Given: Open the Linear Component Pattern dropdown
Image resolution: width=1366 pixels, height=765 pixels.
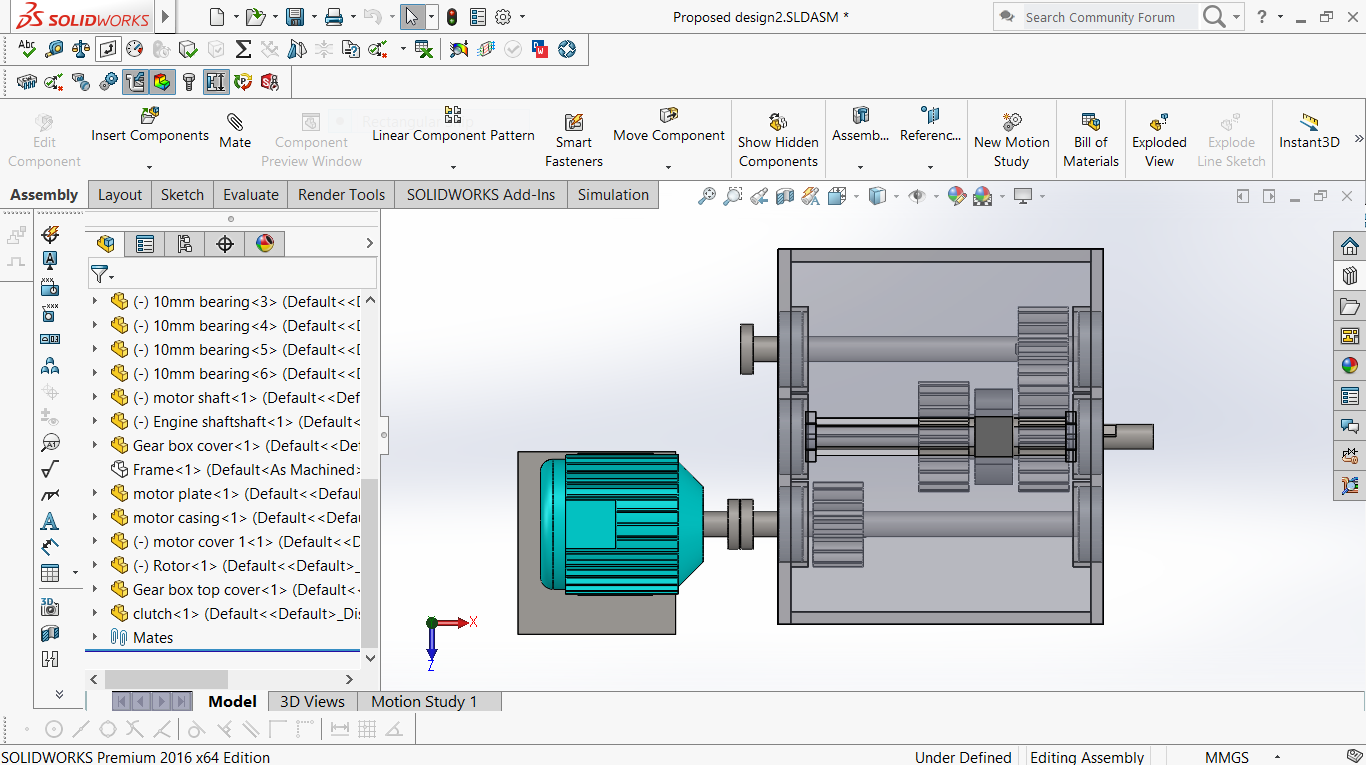Looking at the screenshot, I should point(453,167).
